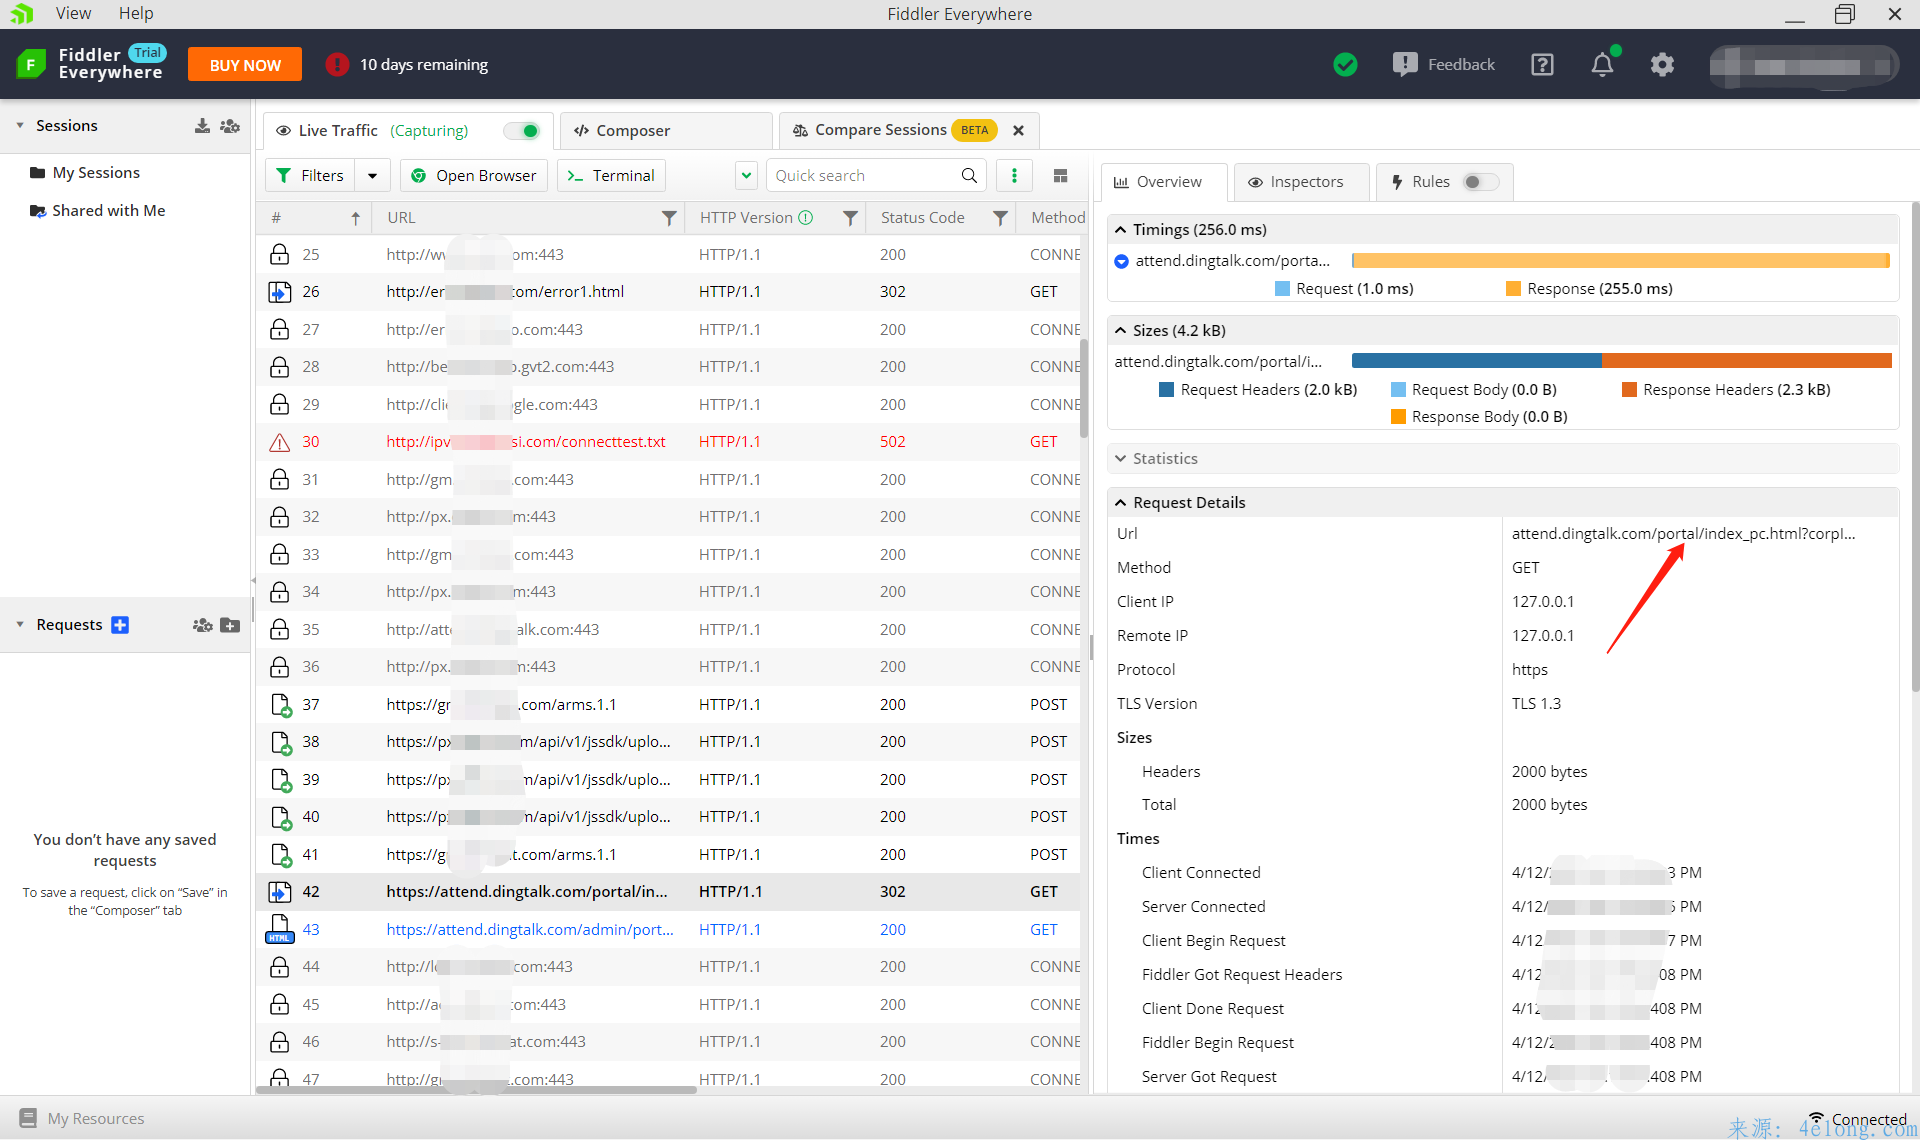This screenshot has height=1140, width=1920.
Task: Add a new request with plus icon
Action: [x=120, y=625]
